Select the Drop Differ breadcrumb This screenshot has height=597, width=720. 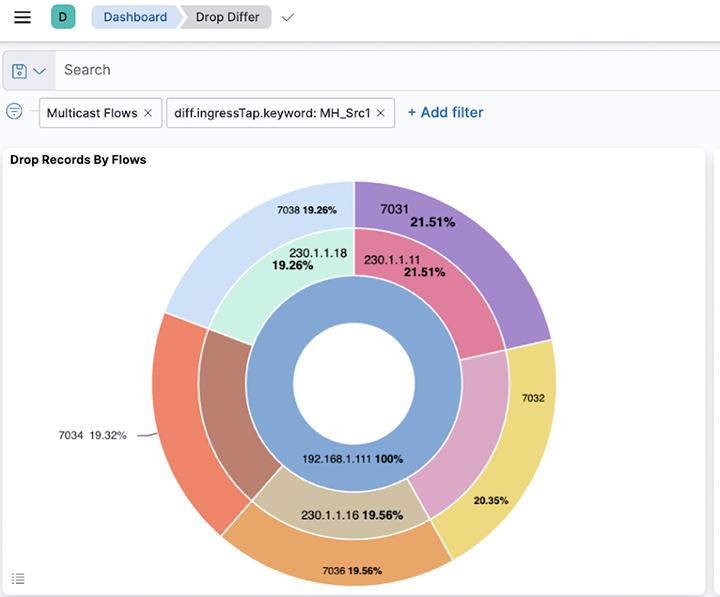(227, 17)
